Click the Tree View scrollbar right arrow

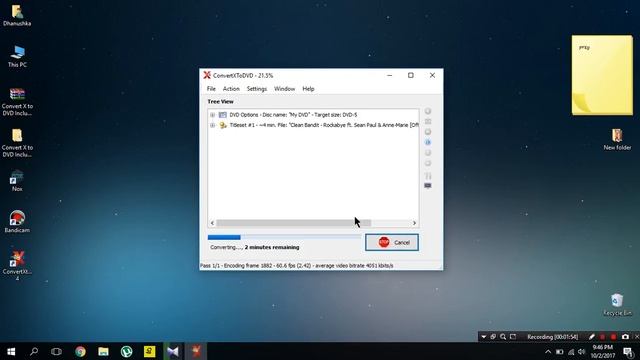pos(414,223)
